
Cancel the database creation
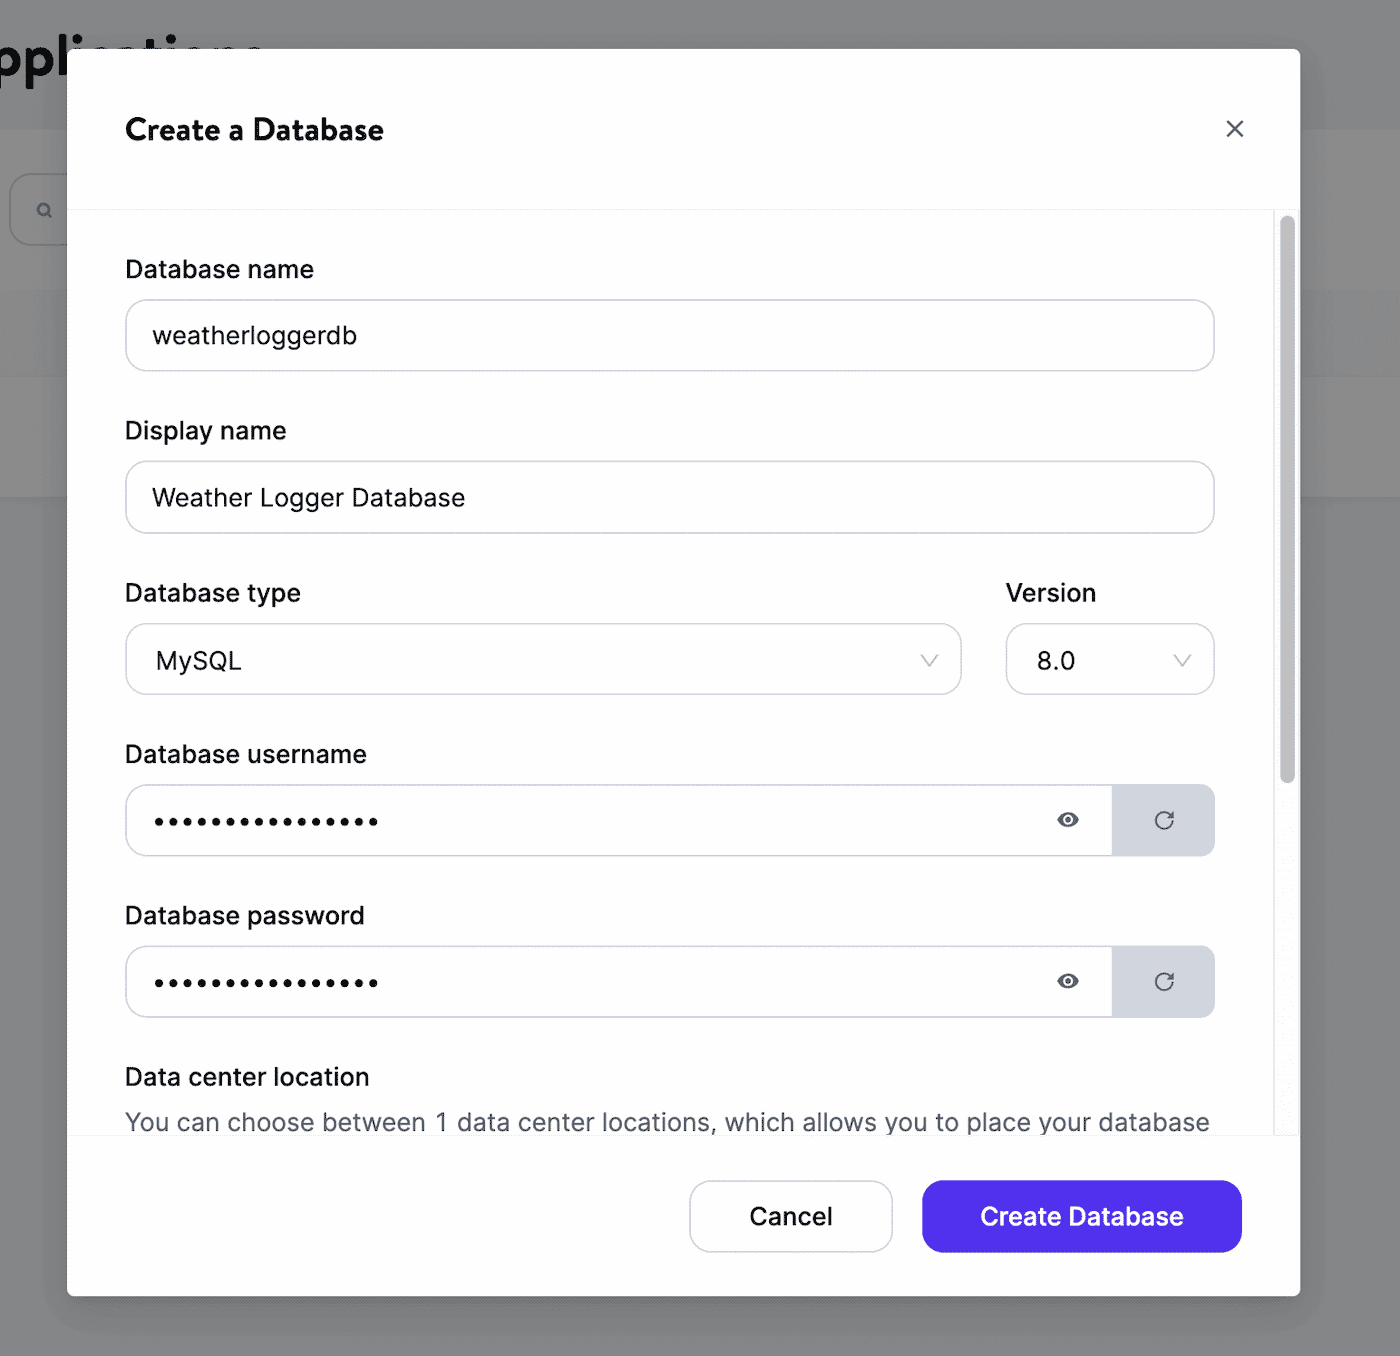791,1216
